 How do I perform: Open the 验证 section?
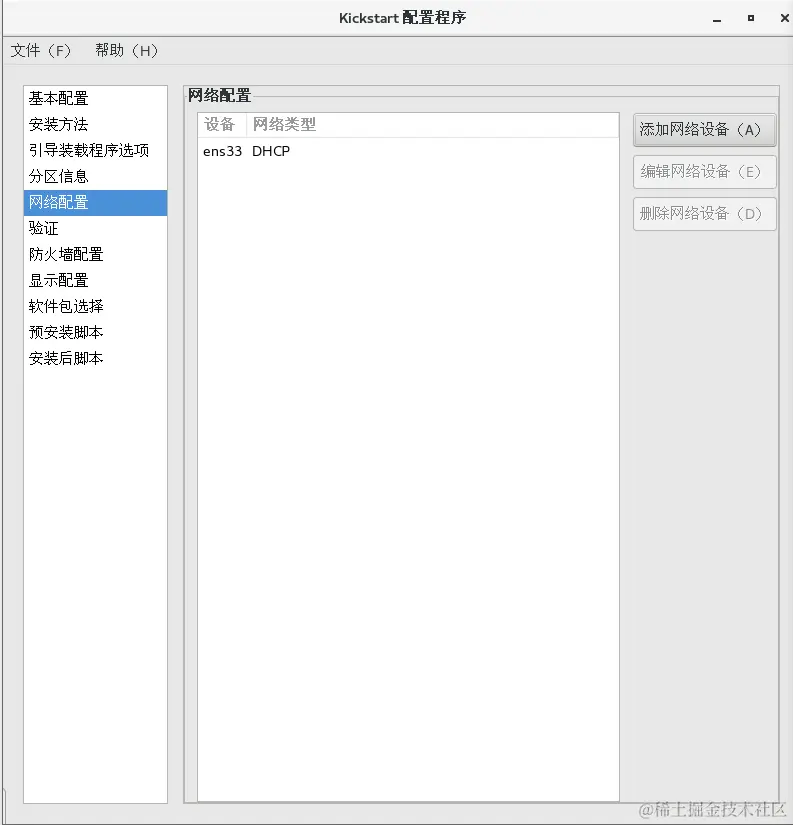(95, 228)
